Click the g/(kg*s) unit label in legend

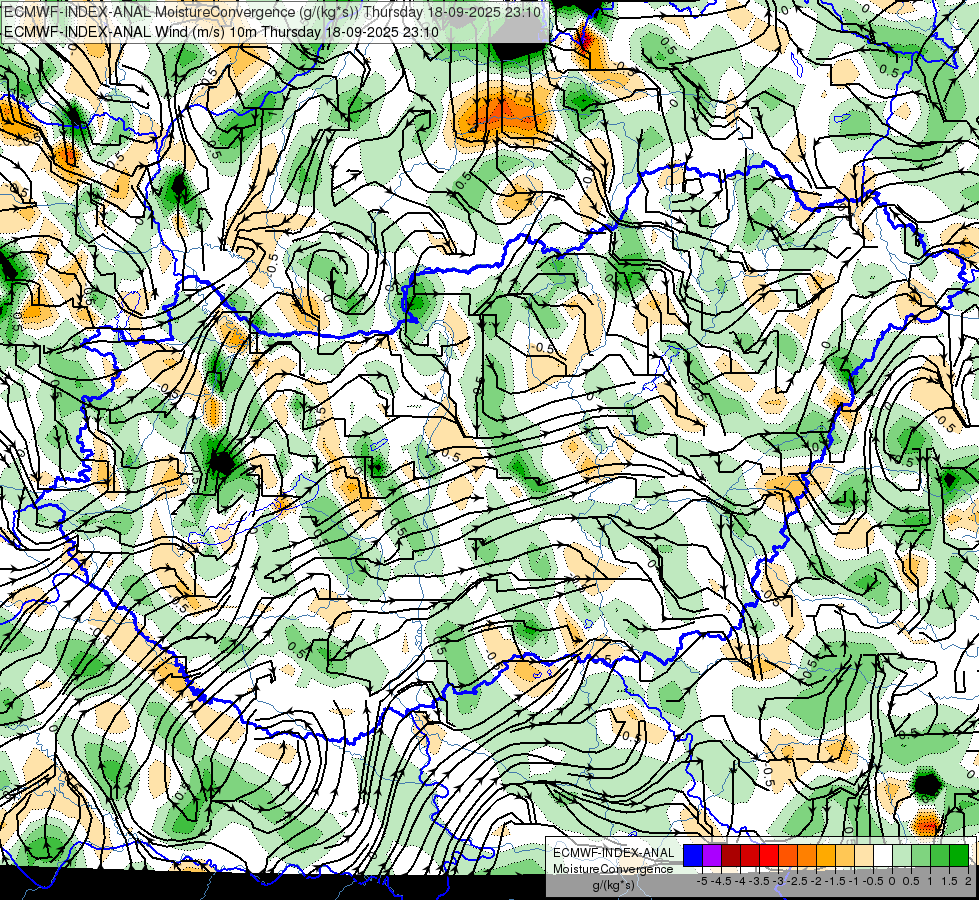(613, 886)
